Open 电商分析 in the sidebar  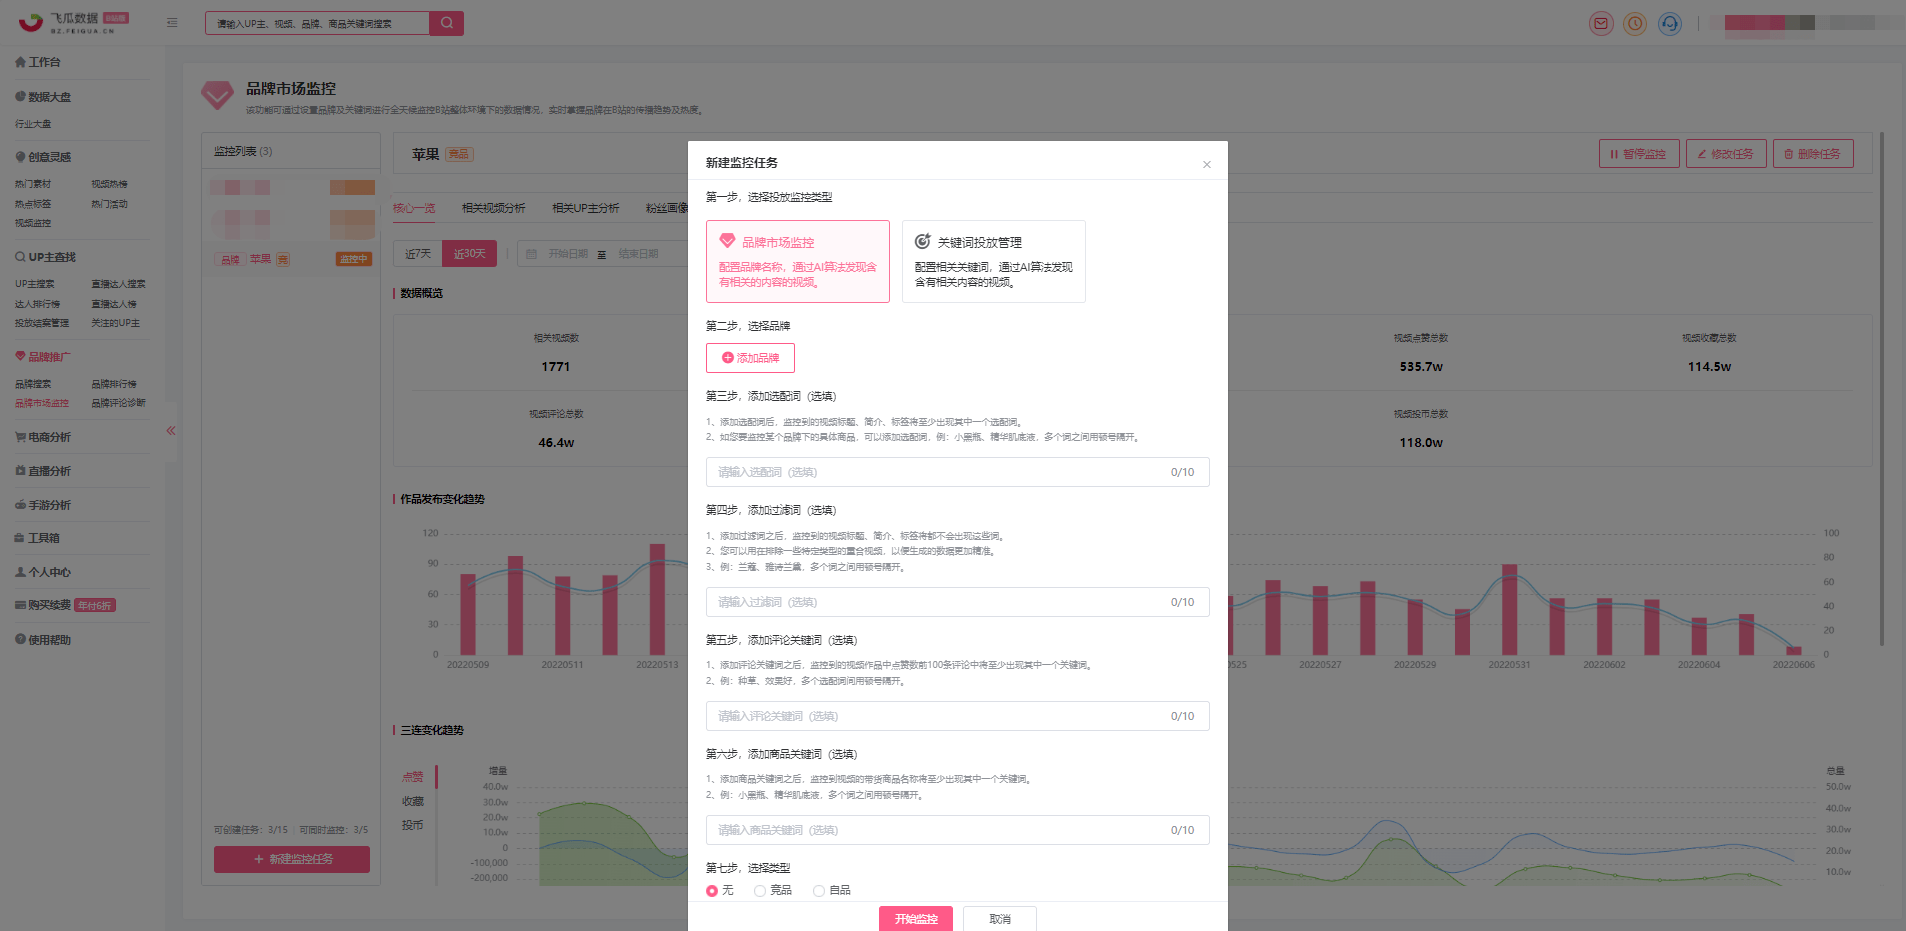click(x=43, y=437)
